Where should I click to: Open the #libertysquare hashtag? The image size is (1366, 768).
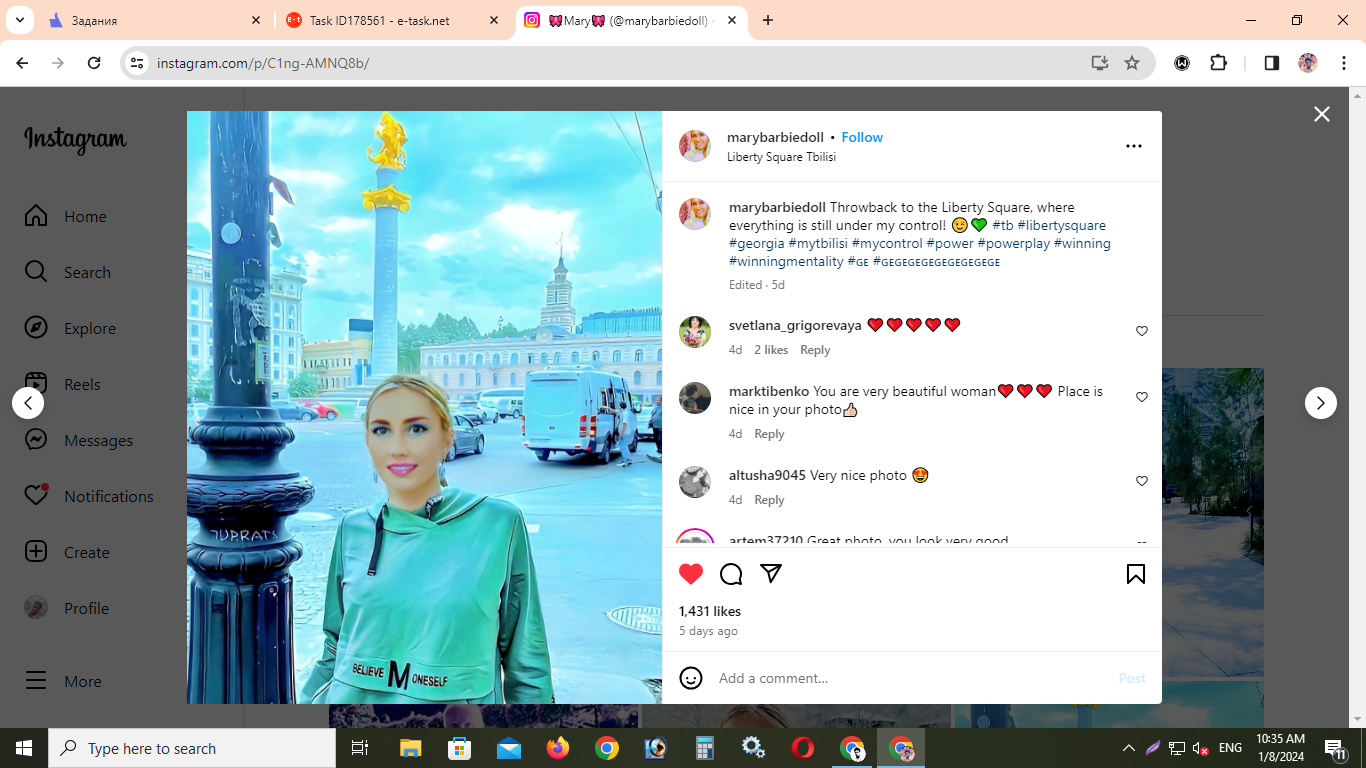pos(1061,225)
